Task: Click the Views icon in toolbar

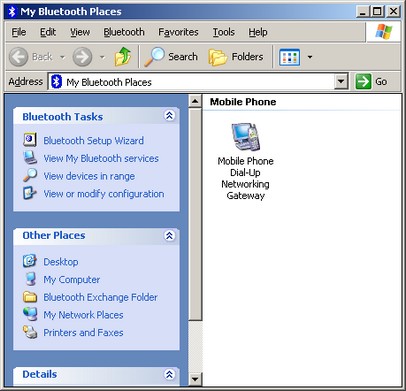Action: (x=289, y=57)
